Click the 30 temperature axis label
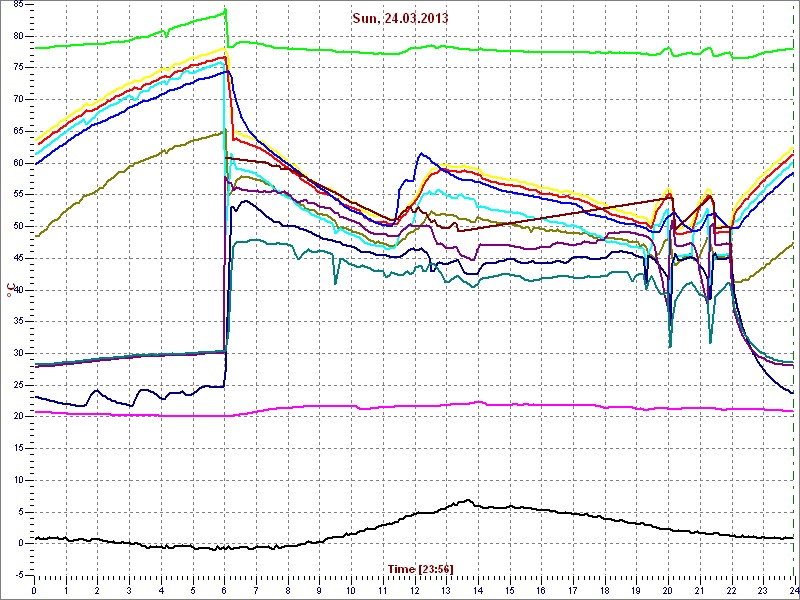Viewport: 800px width, 600px height. 18,353
